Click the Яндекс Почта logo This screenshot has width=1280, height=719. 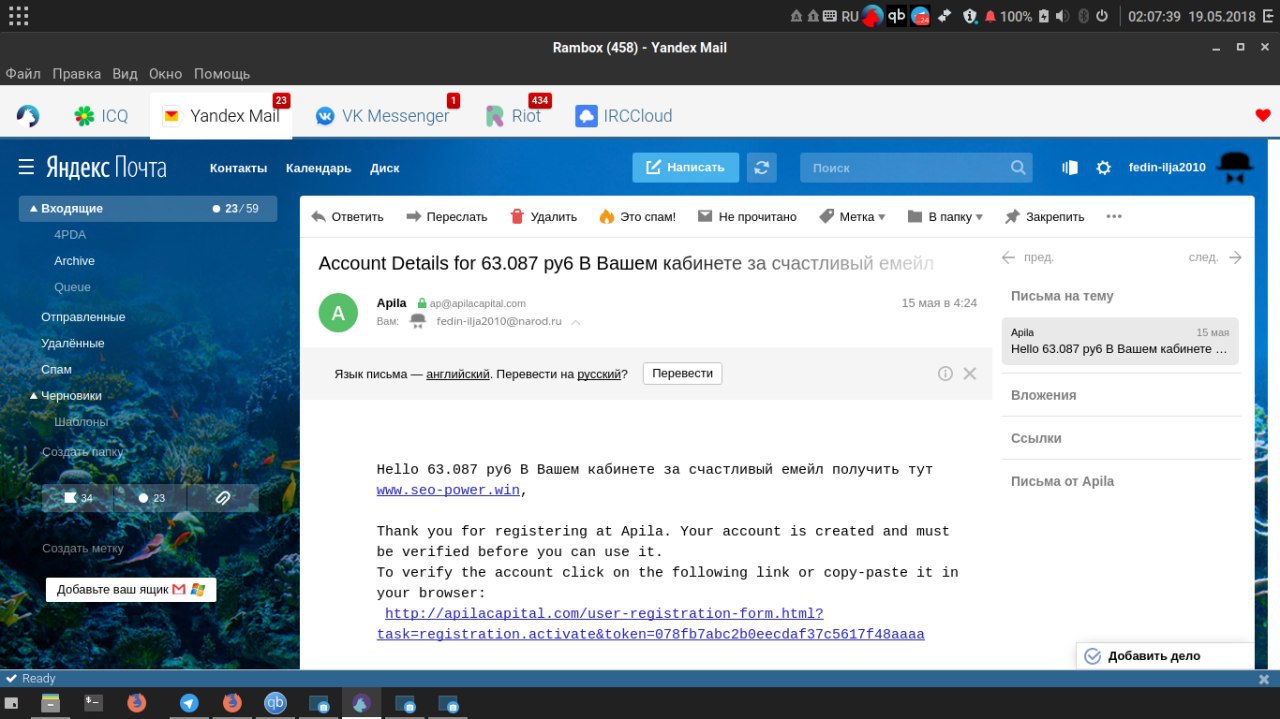105,167
